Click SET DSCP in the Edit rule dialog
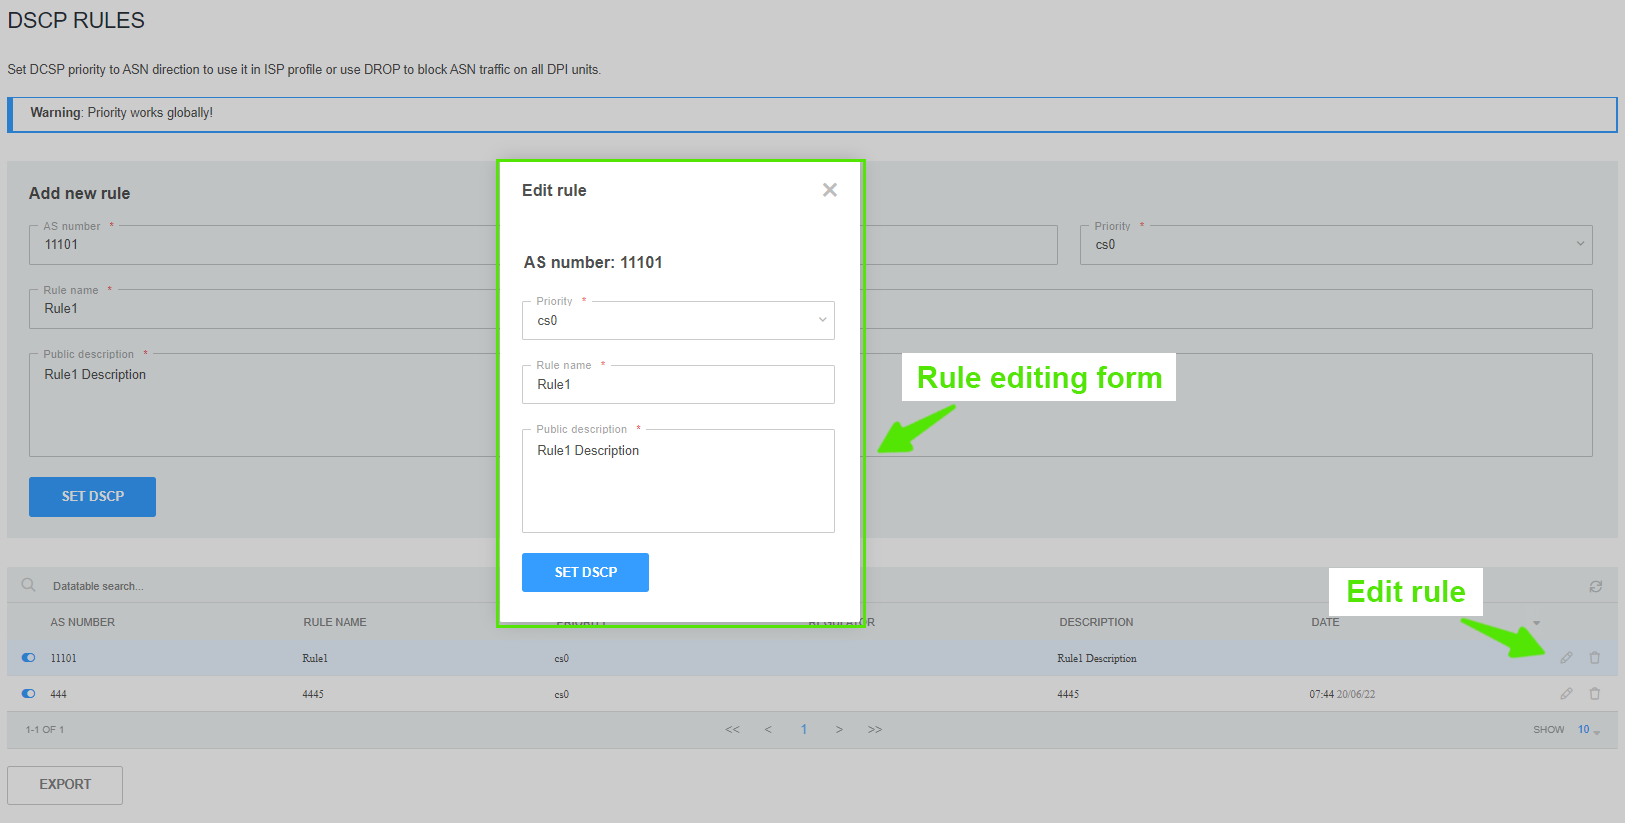 [585, 573]
